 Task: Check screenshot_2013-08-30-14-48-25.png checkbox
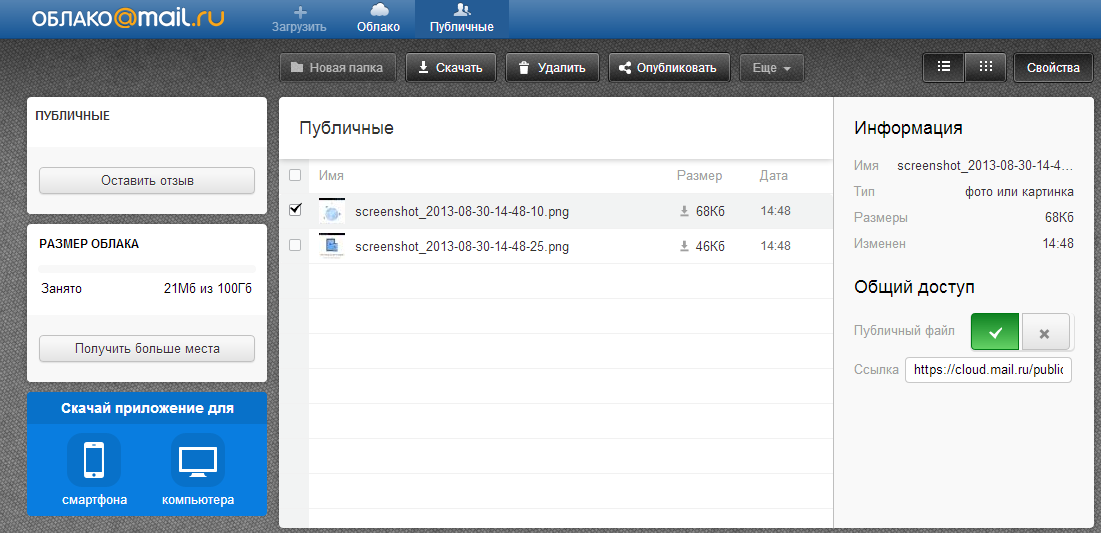point(295,245)
